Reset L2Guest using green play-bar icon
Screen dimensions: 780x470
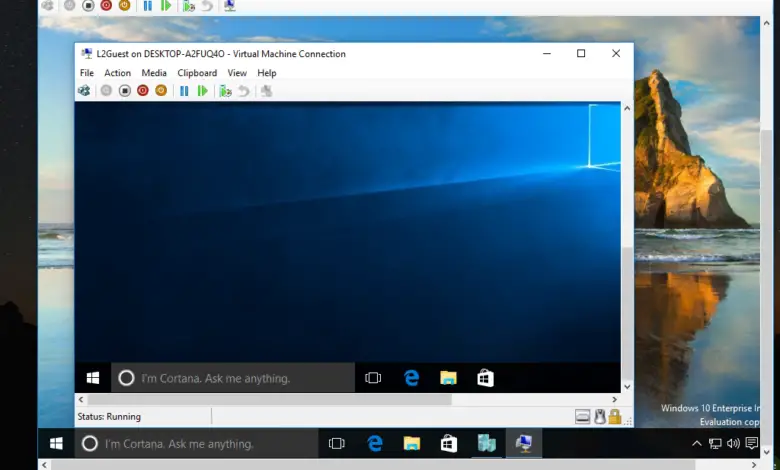202,91
